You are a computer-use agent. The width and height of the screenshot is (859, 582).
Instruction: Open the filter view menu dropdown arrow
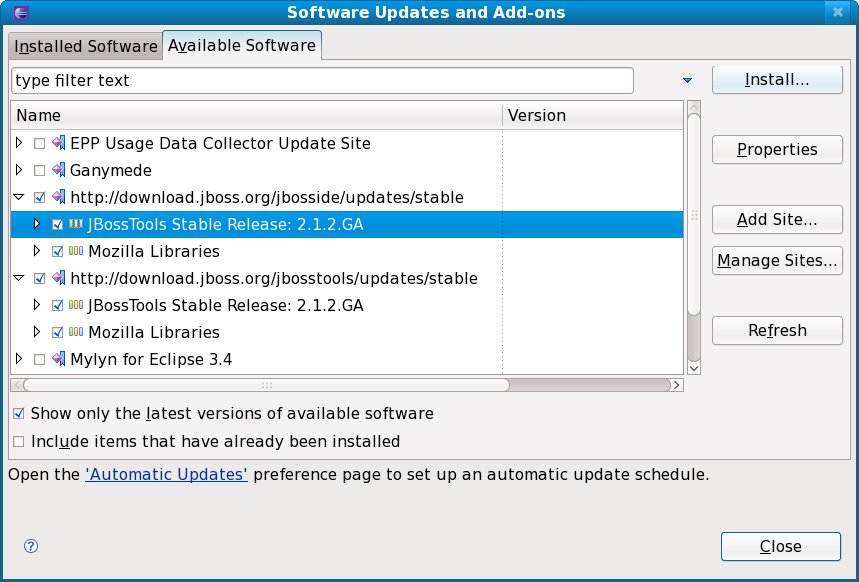687,80
